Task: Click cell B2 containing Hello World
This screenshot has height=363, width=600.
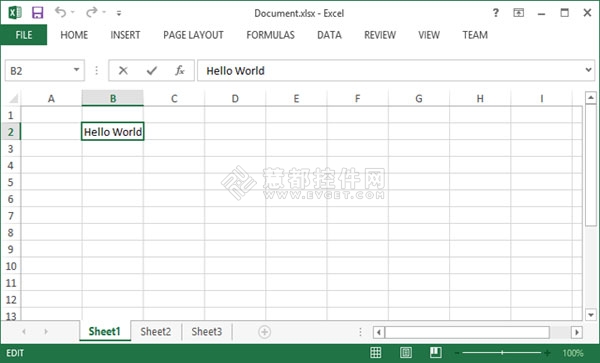Action: click(x=113, y=132)
